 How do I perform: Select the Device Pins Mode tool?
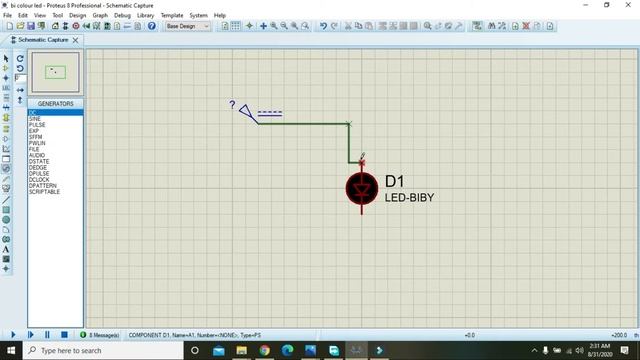[6, 139]
